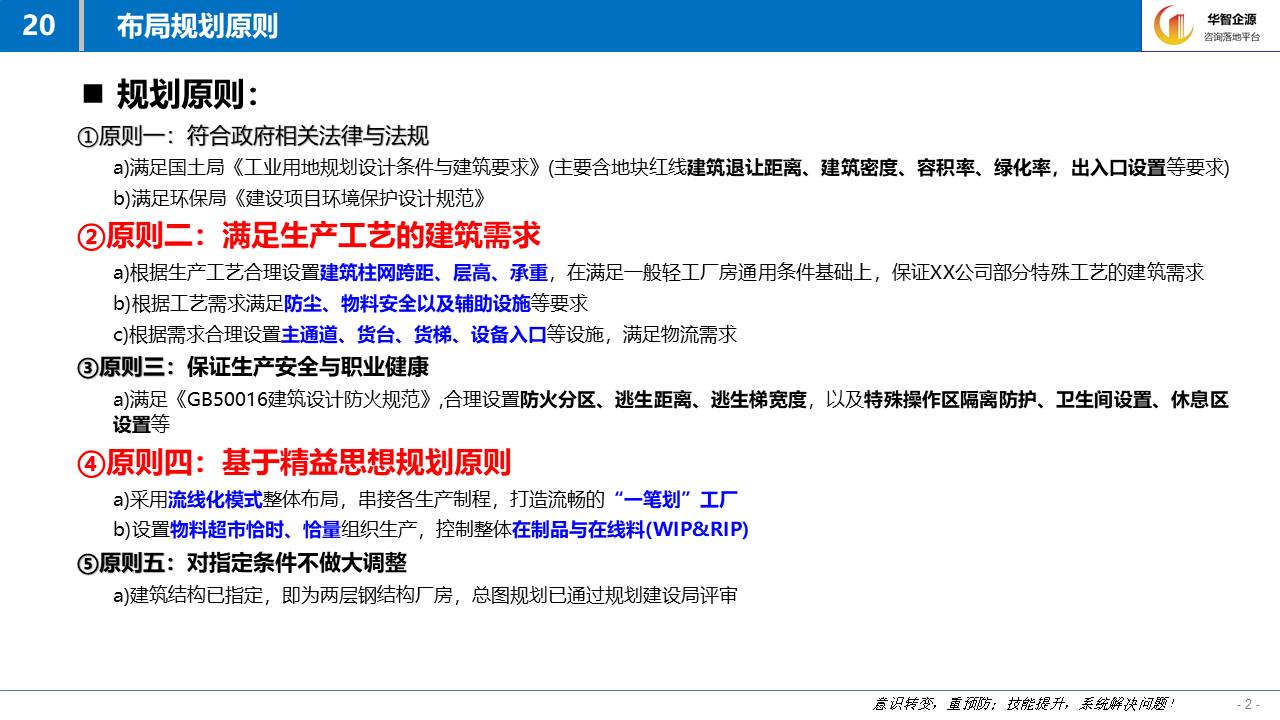Viewport: 1280px width, 720px height.
Task: Select the slide title 布局规划原则
Action: [197, 26]
